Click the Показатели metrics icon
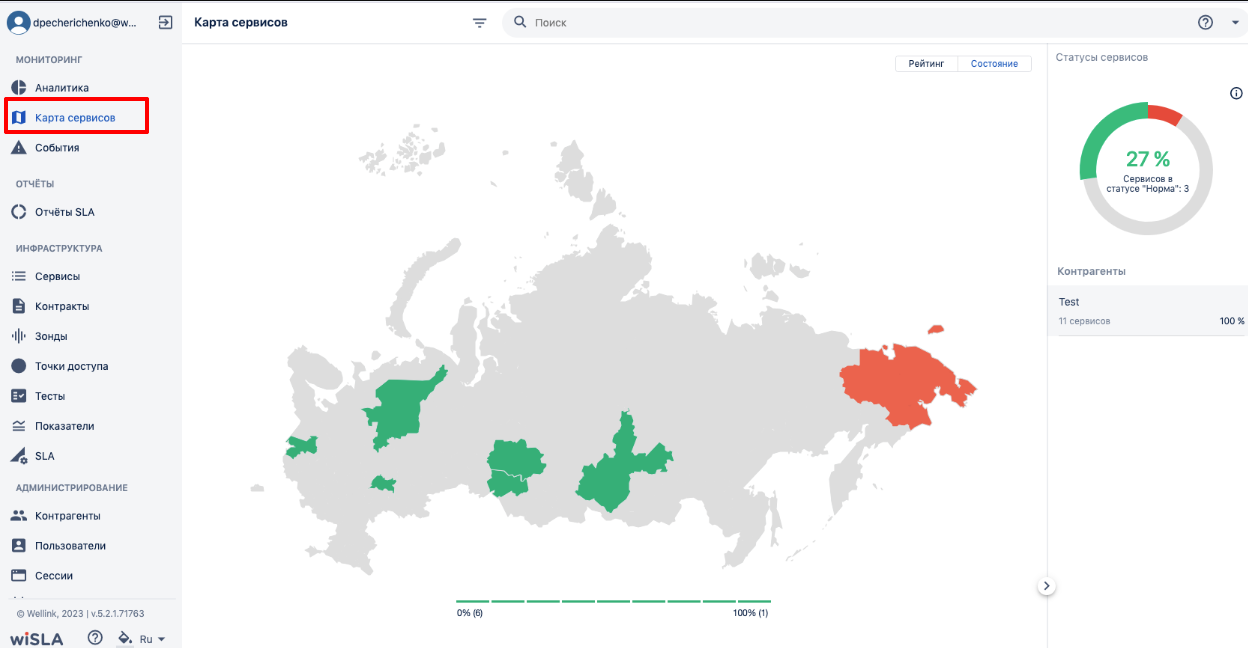This screenshot has width=1248, height=648. (18, 426)
